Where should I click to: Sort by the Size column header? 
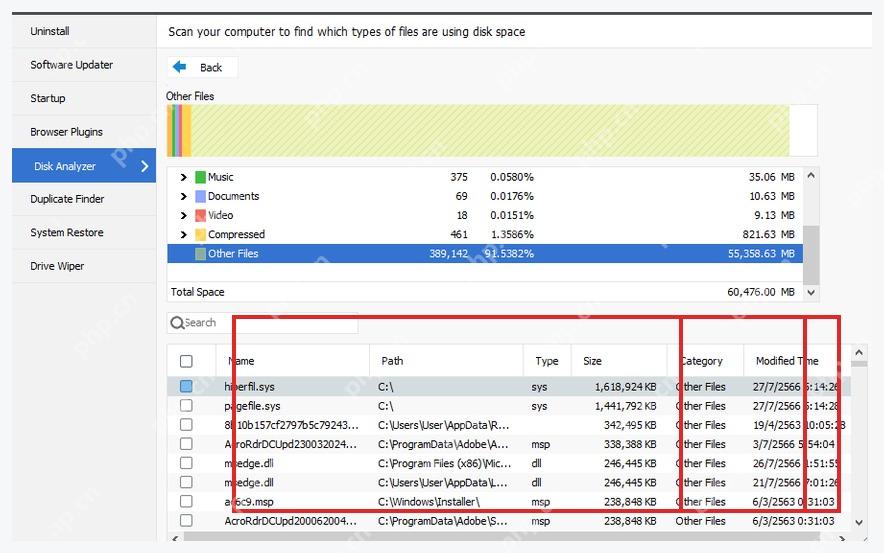(619, 361)
